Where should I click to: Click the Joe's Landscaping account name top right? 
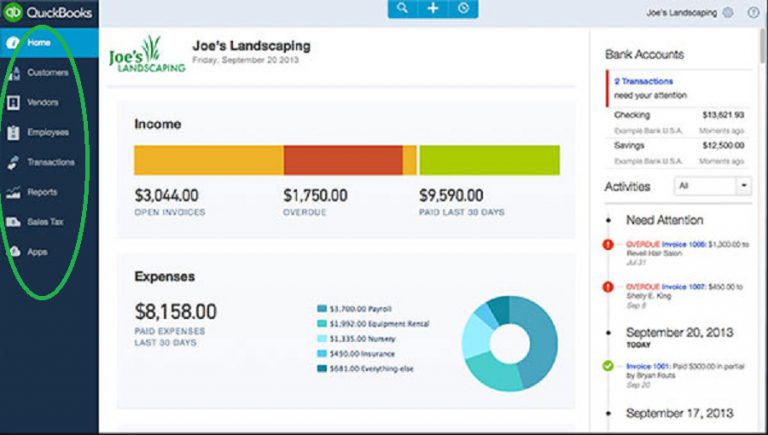click(681, 13)
